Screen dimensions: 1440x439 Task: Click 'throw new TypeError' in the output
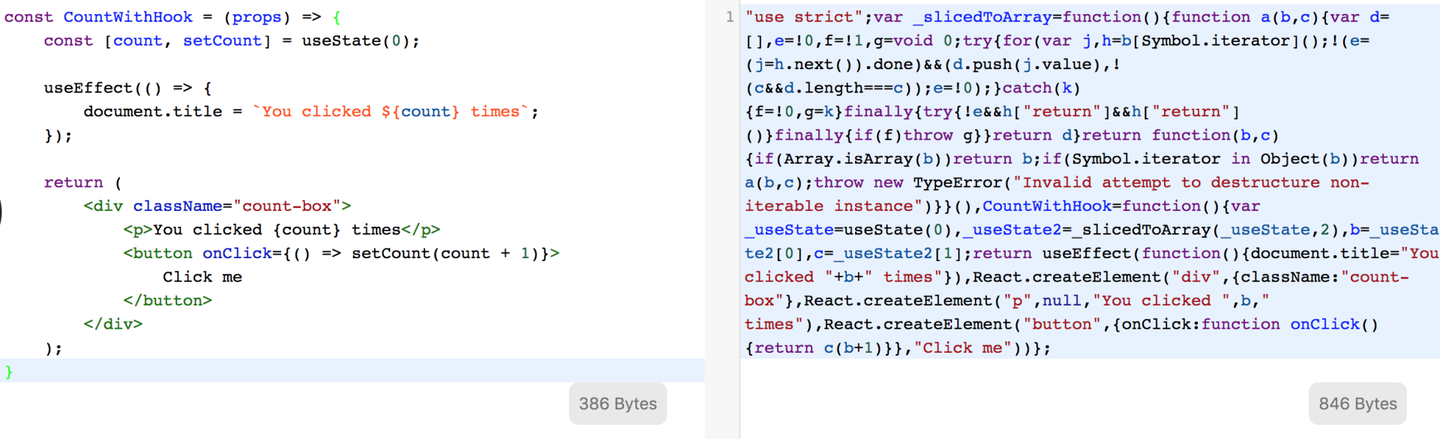909,182
